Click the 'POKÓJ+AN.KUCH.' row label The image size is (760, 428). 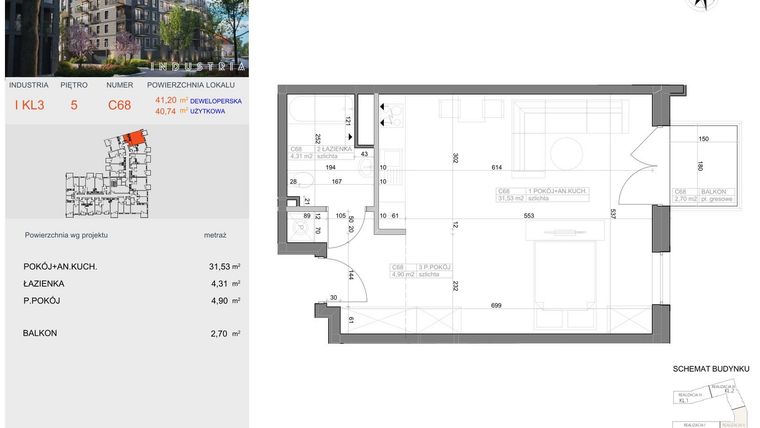[60, 267]
